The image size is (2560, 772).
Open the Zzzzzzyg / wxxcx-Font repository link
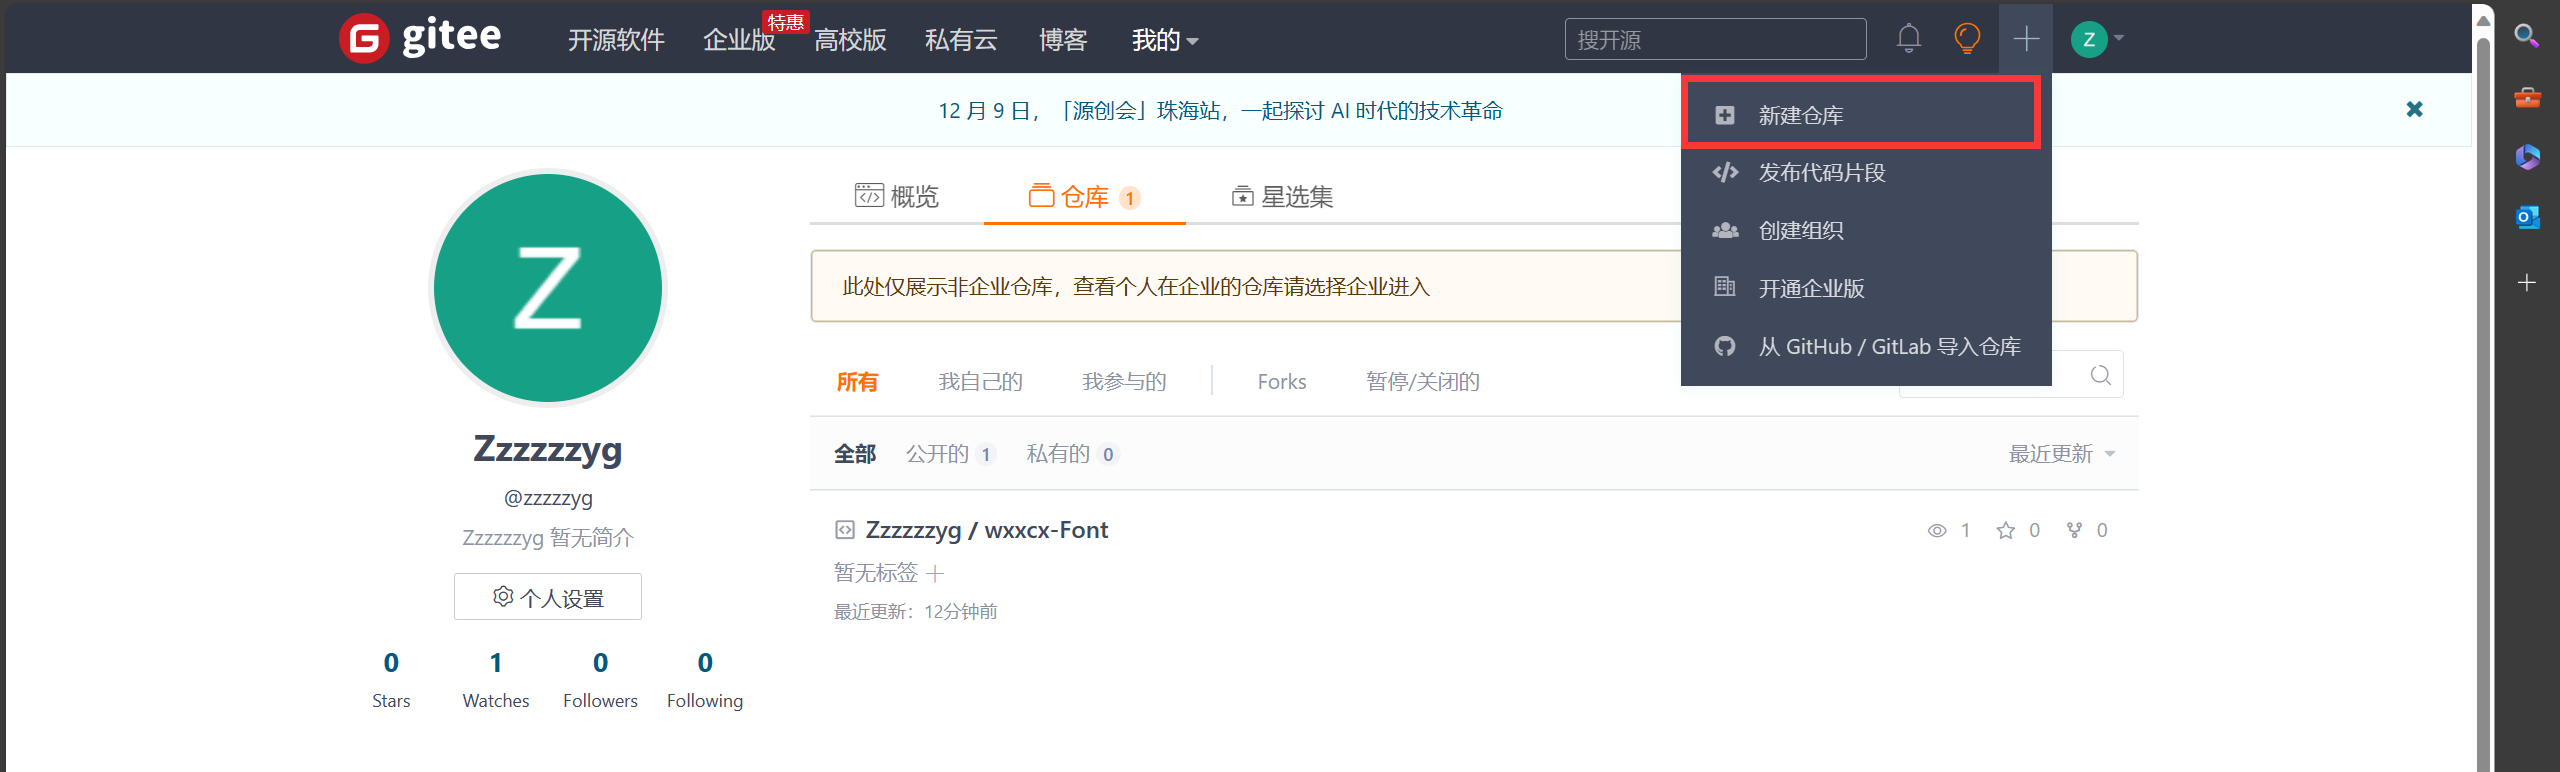point(986,530)
